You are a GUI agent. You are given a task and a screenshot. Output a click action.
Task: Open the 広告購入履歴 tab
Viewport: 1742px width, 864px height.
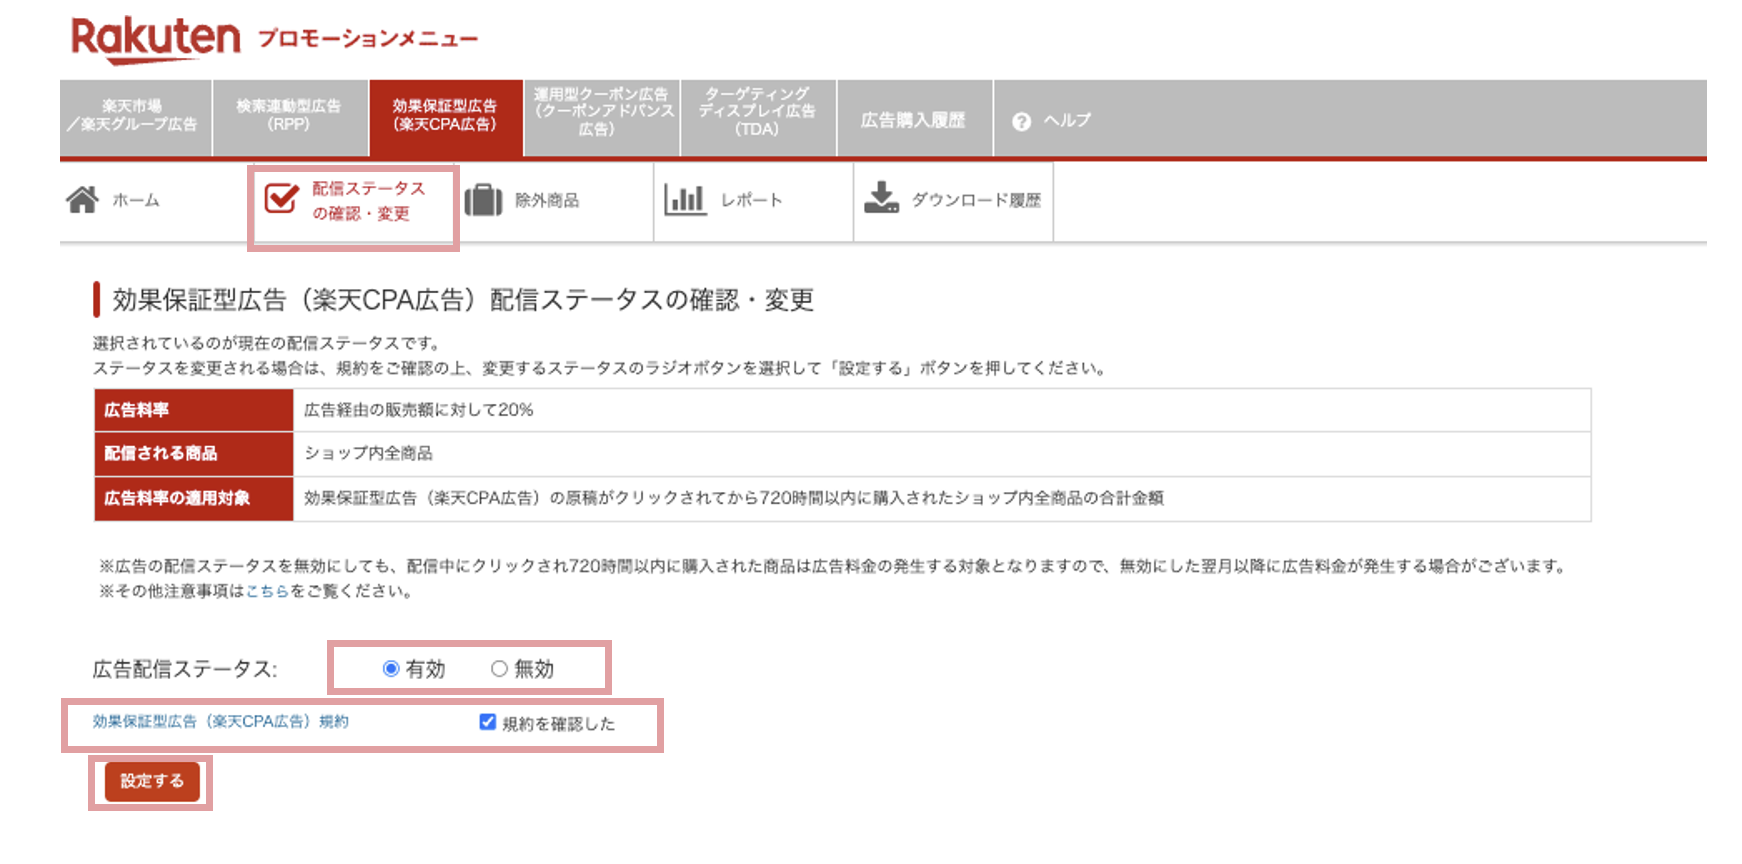(x=914, y=118)
